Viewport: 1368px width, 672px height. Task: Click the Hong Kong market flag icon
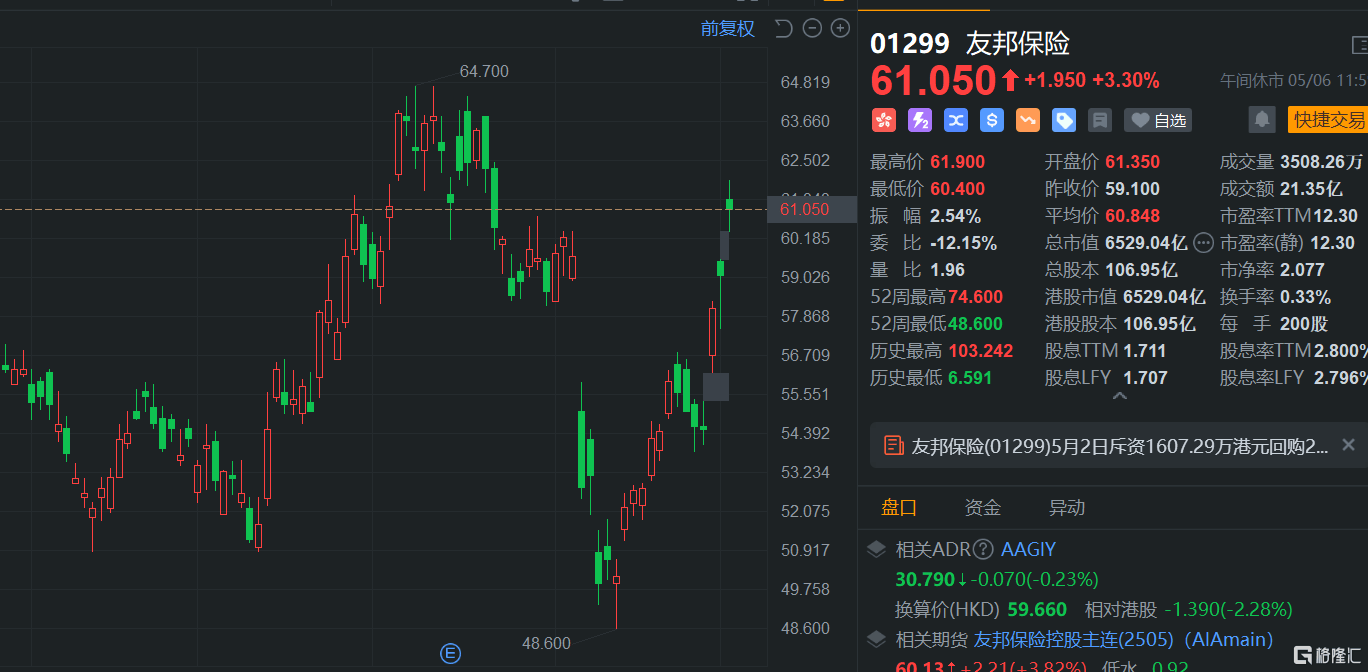click(x=883, y=120)
